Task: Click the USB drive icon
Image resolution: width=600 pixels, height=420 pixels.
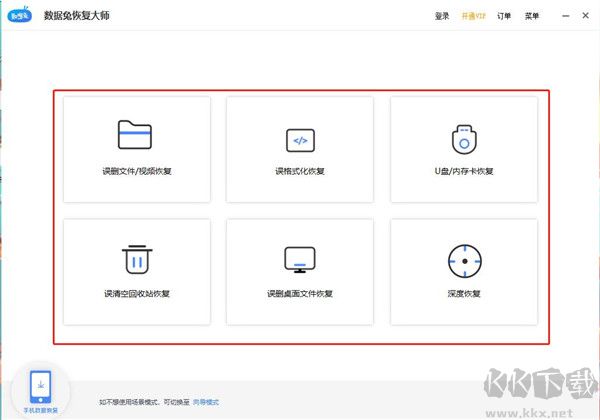Action: (x=464, y=139)
